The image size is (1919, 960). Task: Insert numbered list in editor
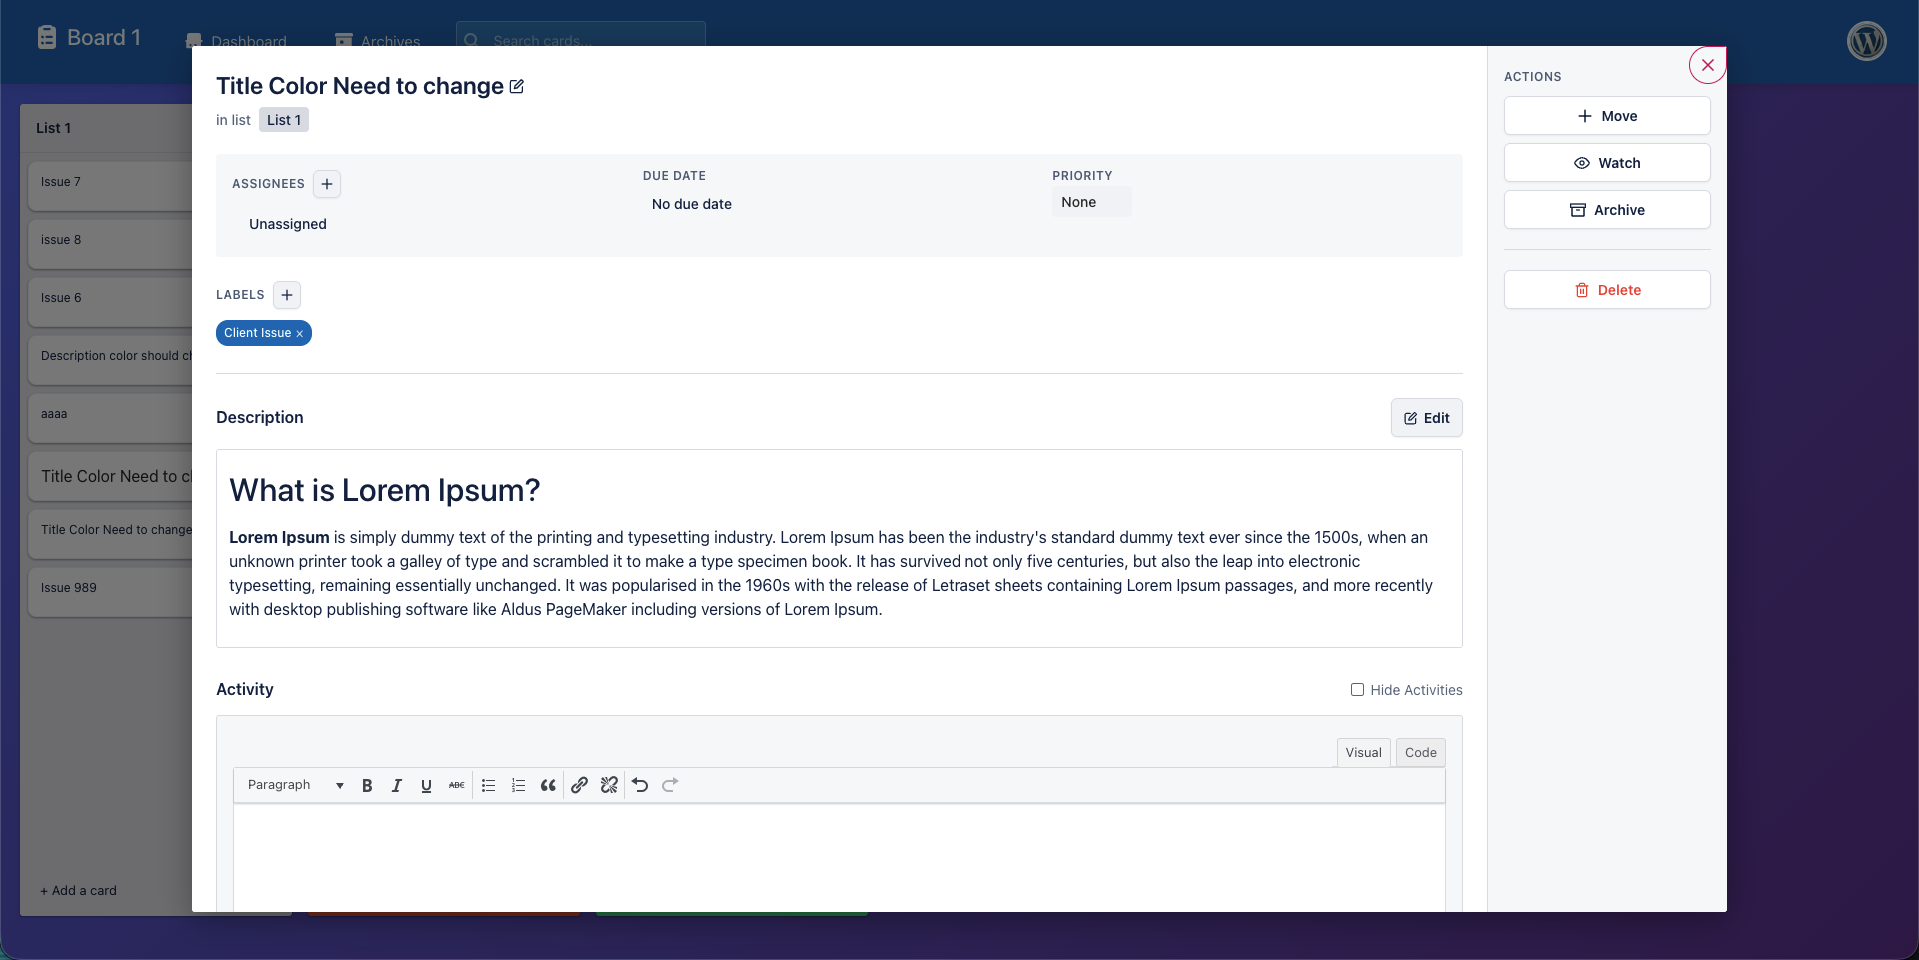tap(518, 786)
